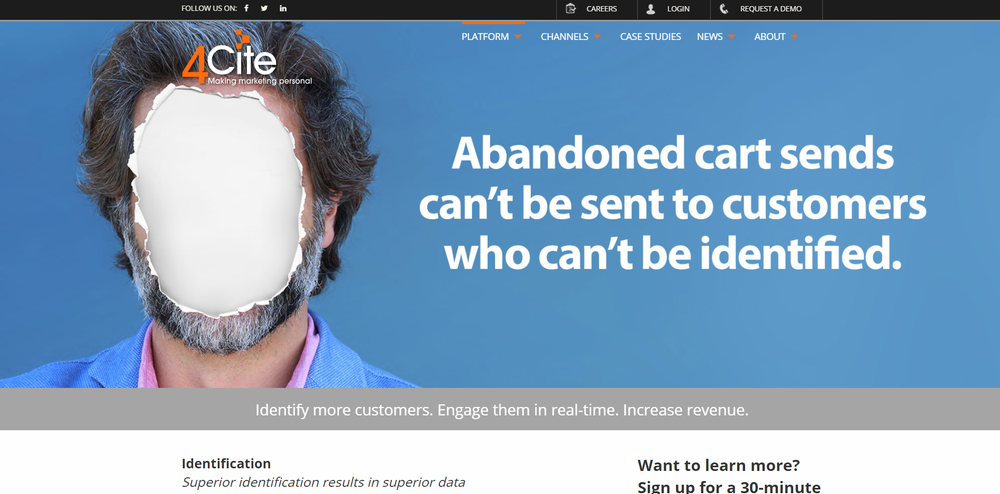Viewport: 1000px width, 494px height.
Task: Go to Case Studies page
Action: [x=651, y=37]
